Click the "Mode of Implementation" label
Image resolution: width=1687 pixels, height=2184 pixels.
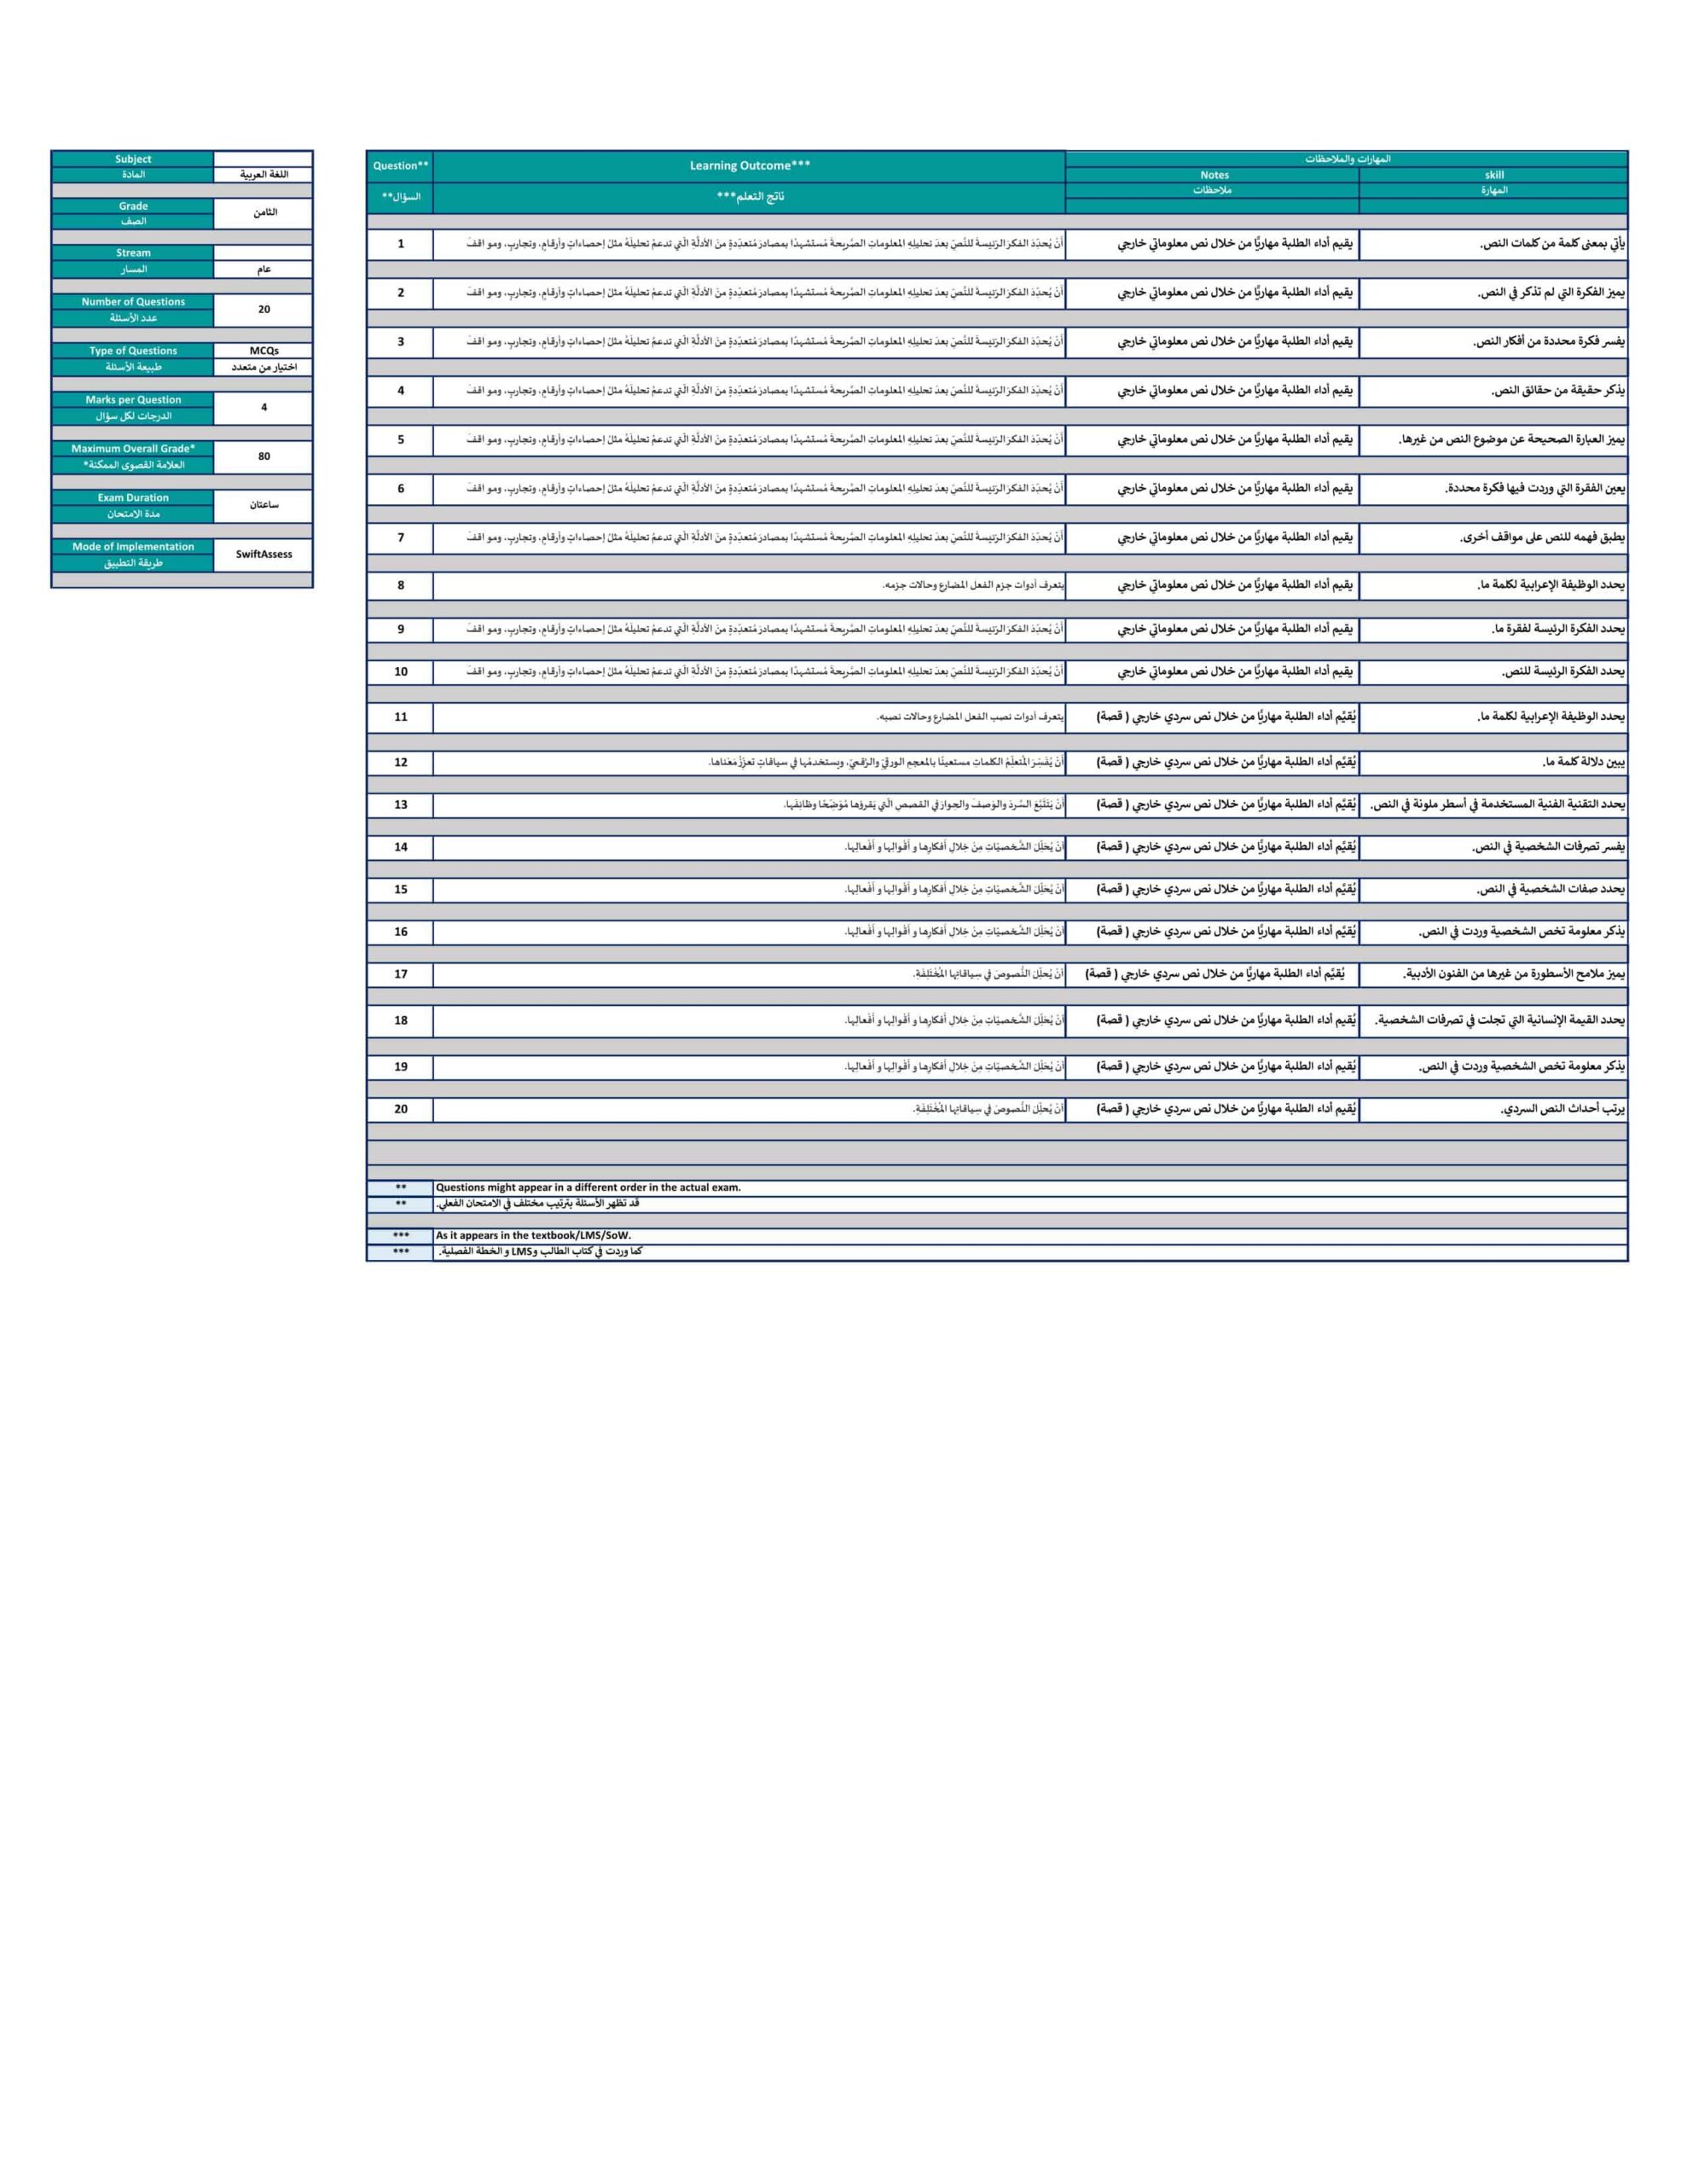(133, 547)
